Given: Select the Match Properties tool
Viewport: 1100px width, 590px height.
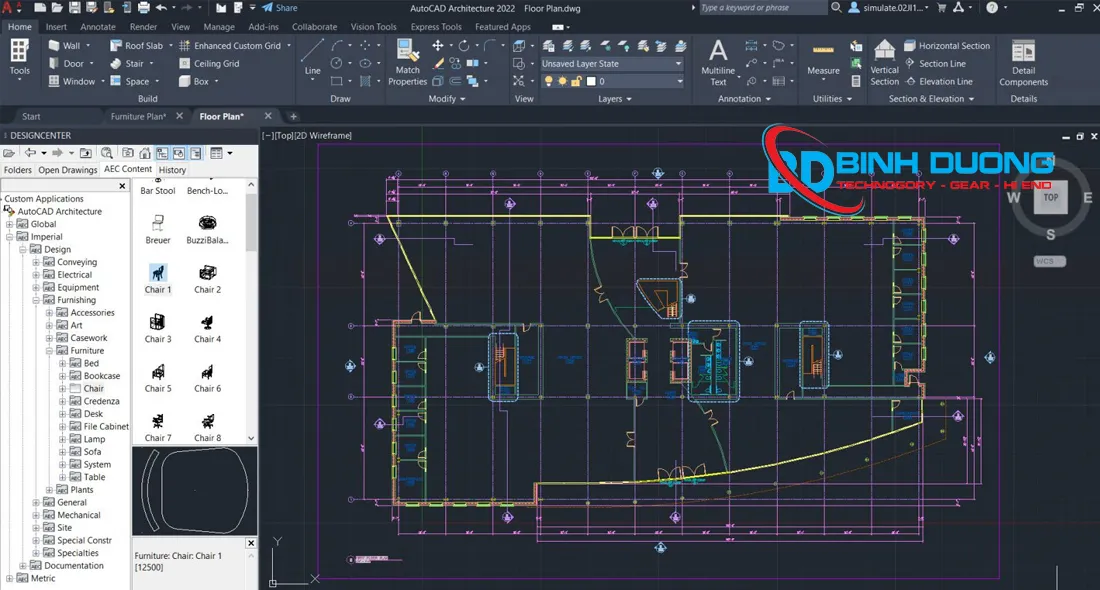Looking at the screenshot, I should point(407,58).
